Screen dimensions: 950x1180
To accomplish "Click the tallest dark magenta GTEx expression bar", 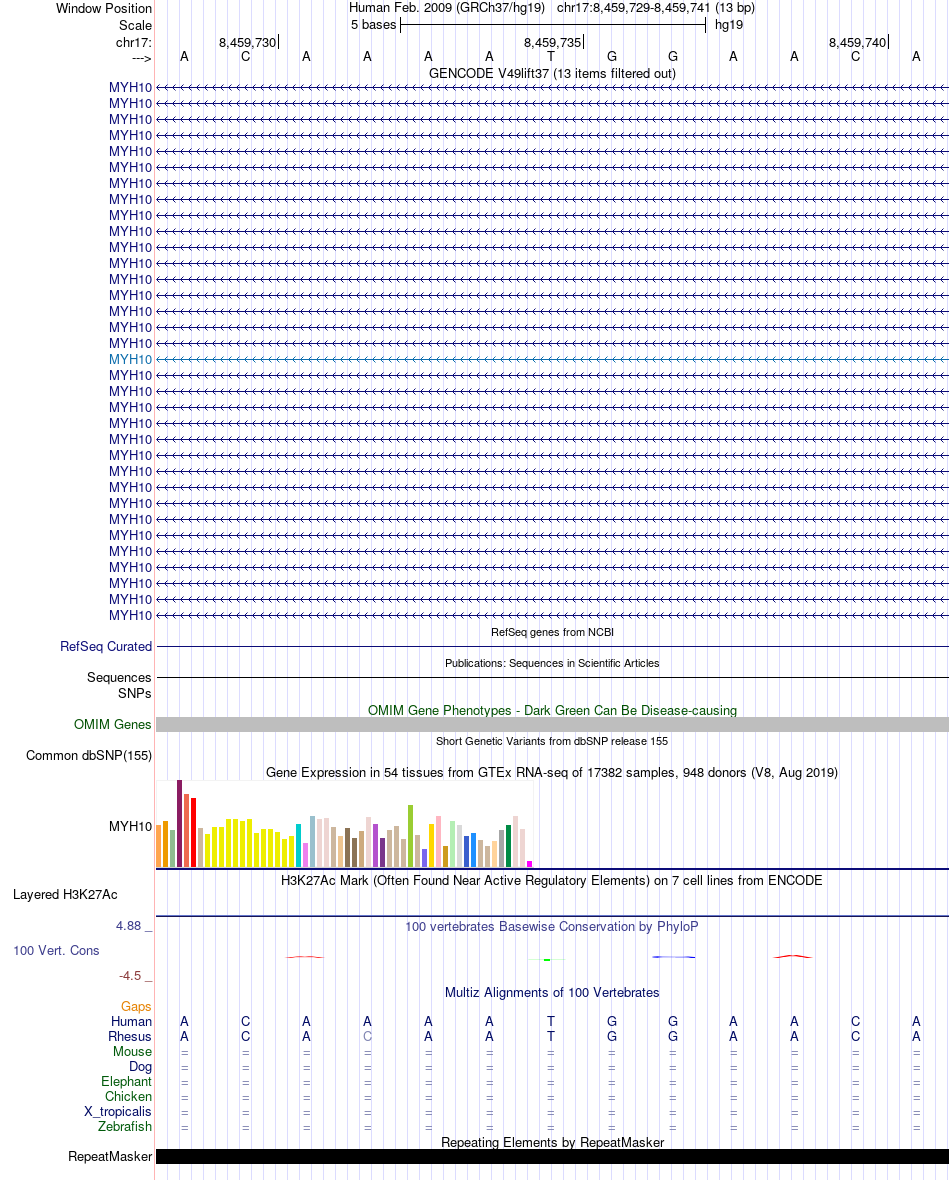I will (180, 824).
